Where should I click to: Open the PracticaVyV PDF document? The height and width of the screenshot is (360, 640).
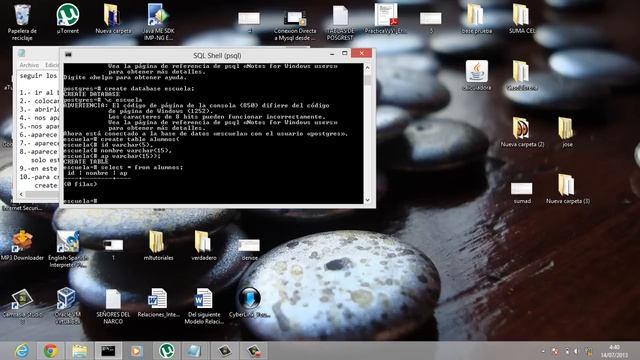tap(386, 18)
